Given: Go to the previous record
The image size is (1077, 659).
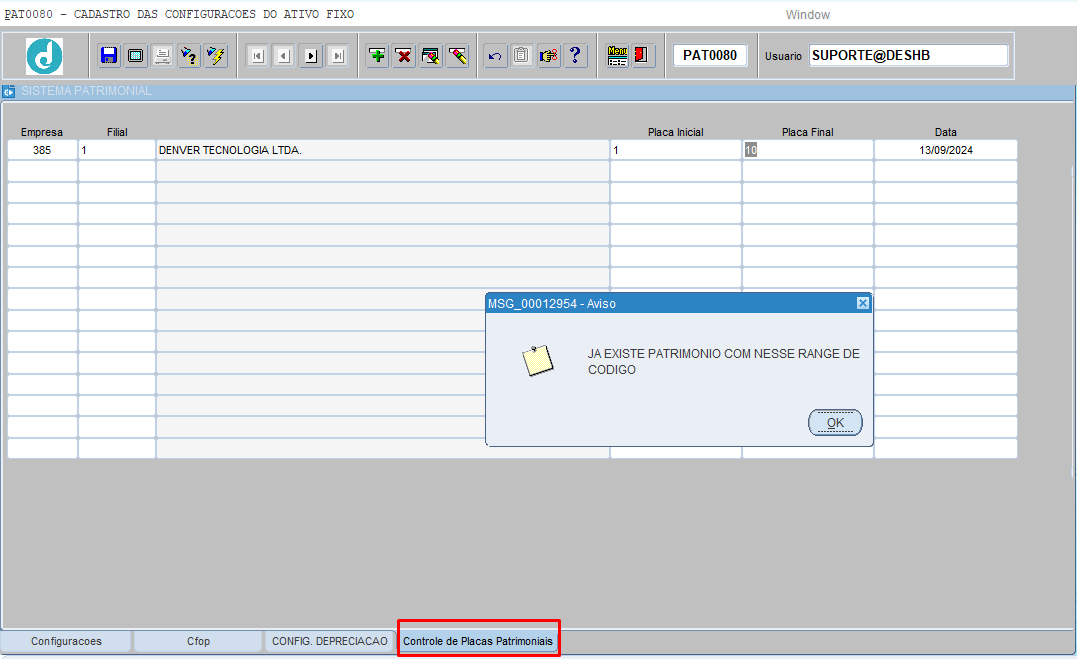Looking at the screenshot, I should click(284, 56).
